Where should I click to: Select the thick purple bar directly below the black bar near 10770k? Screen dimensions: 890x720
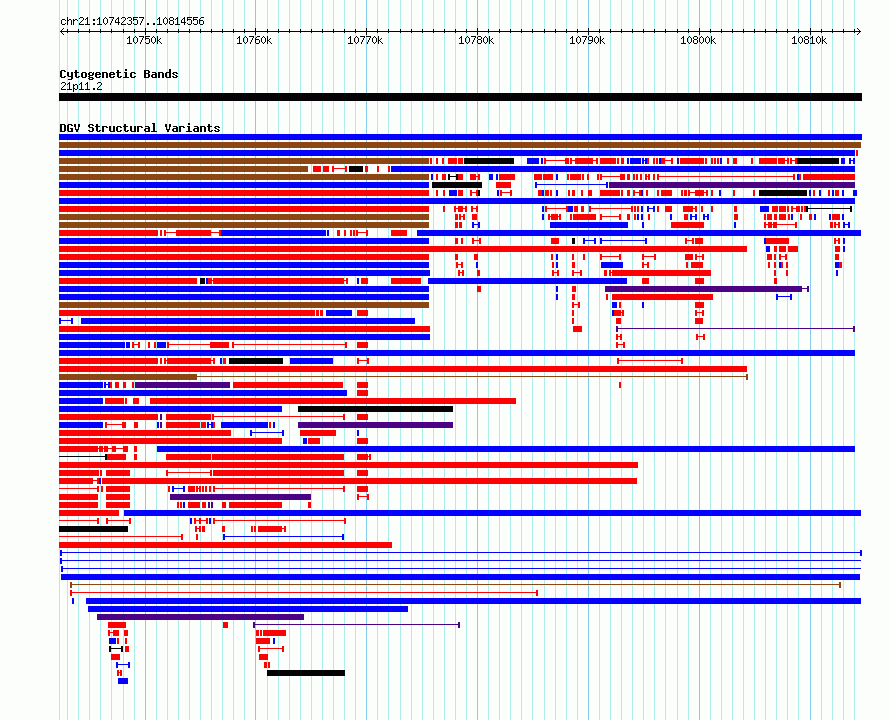(x=375, y=425)
